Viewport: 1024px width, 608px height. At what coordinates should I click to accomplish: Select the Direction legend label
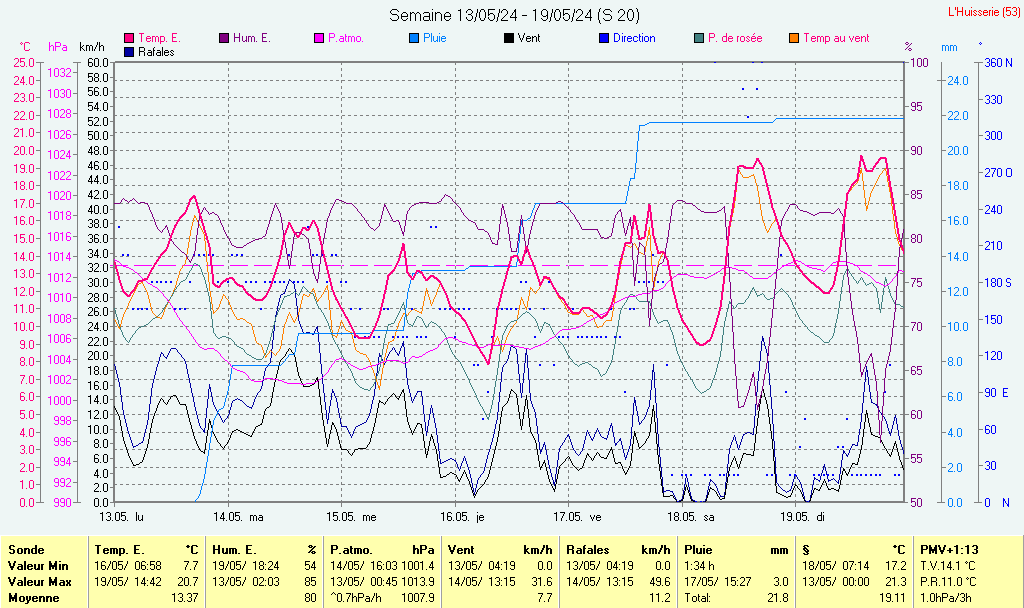click(634, 39)
